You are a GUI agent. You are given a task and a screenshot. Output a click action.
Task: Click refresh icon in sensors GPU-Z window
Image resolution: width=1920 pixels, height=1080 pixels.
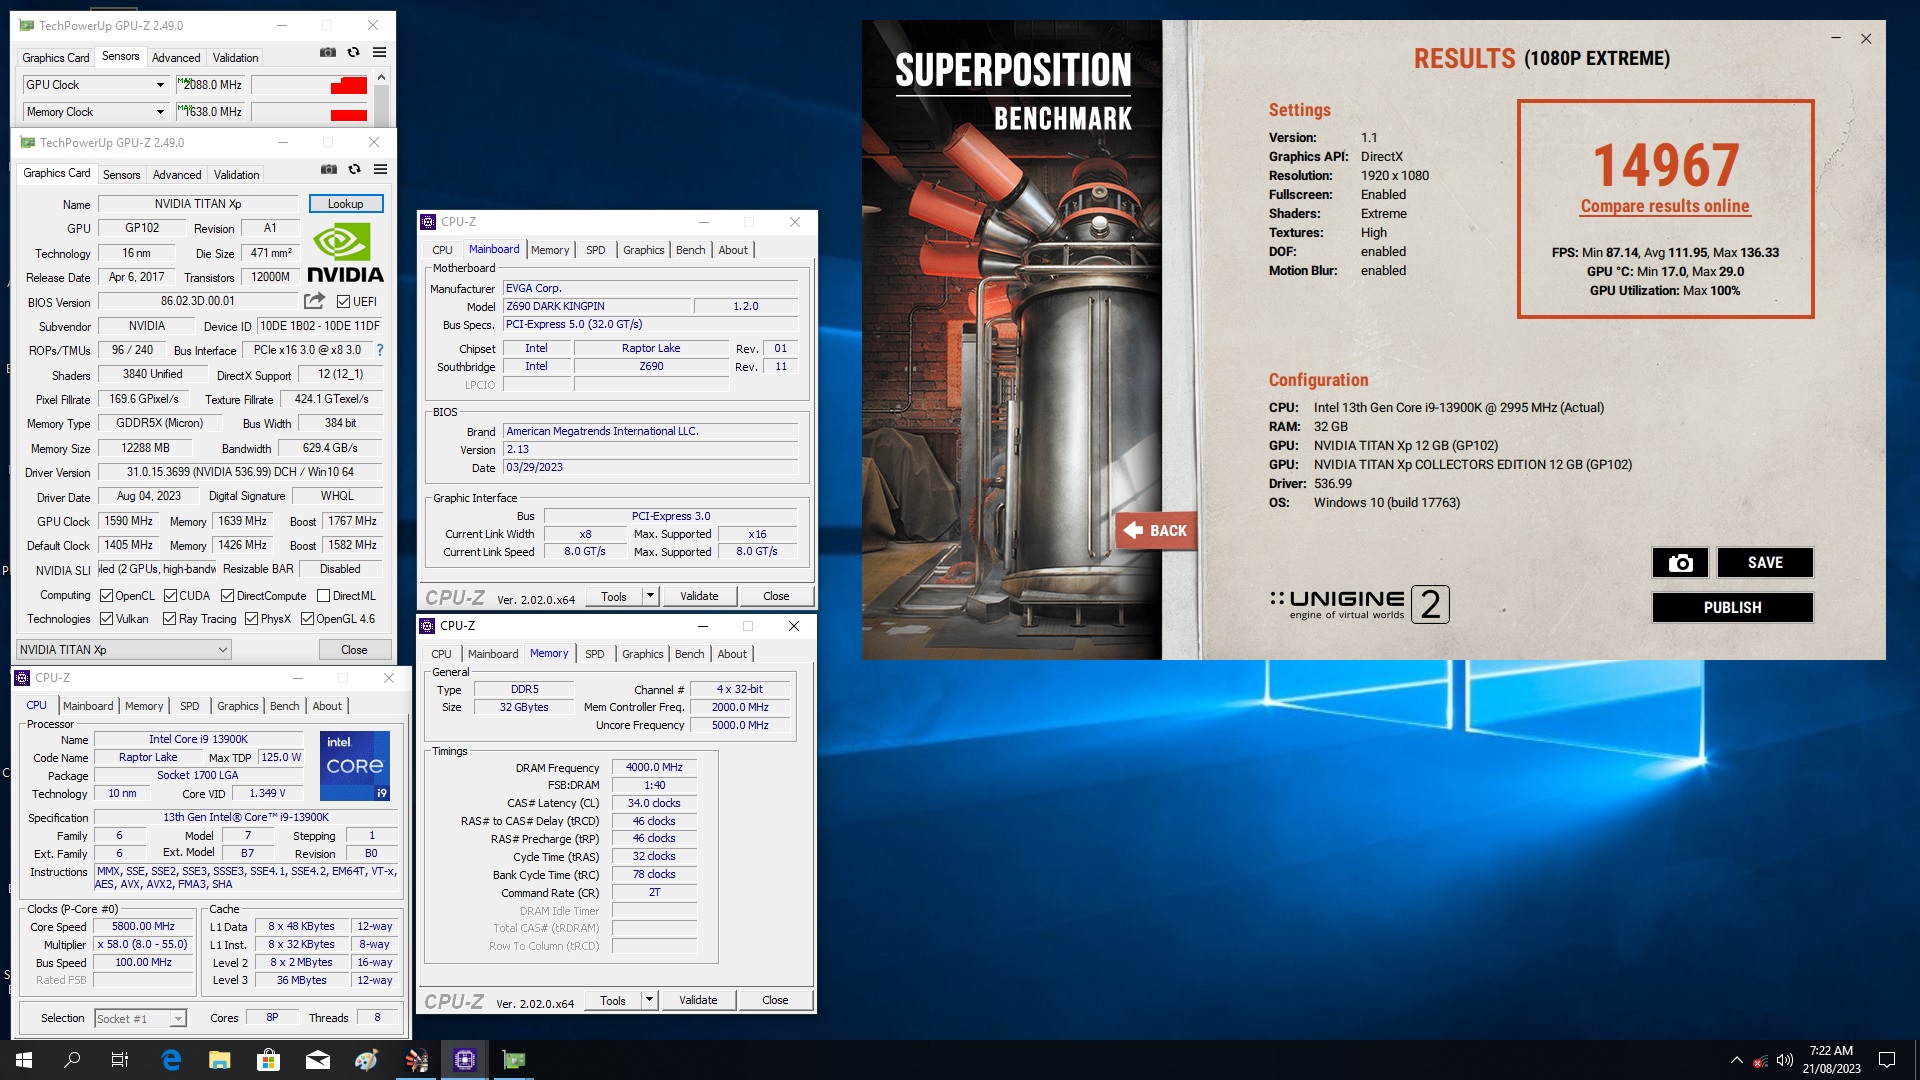[x=353, y=53]
